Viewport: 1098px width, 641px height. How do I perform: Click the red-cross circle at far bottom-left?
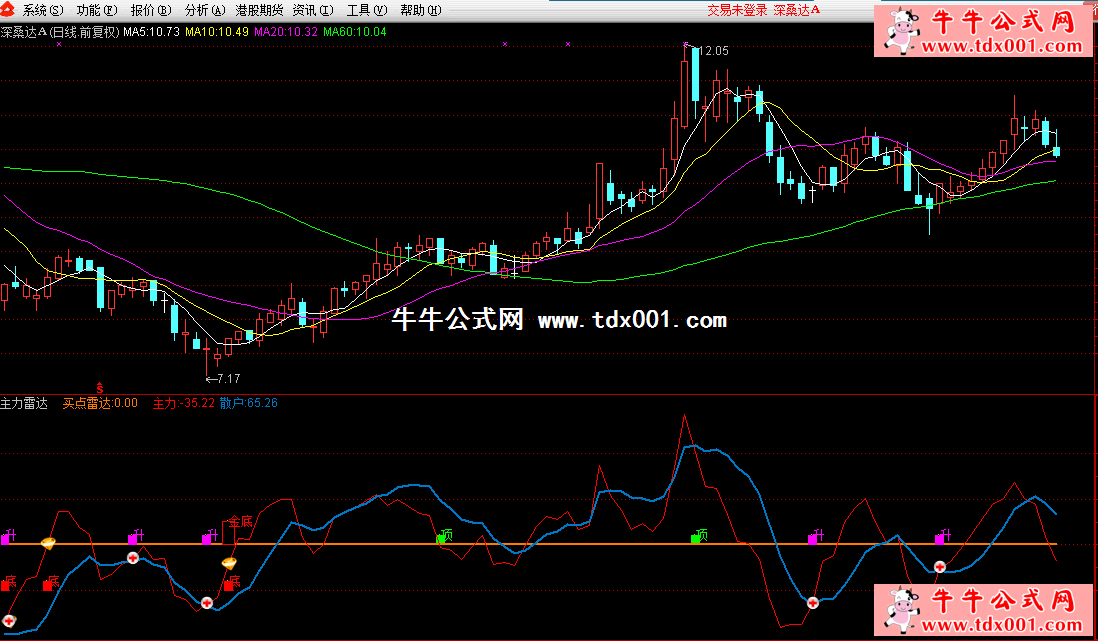pyautogui.click(x=10, y=620)
